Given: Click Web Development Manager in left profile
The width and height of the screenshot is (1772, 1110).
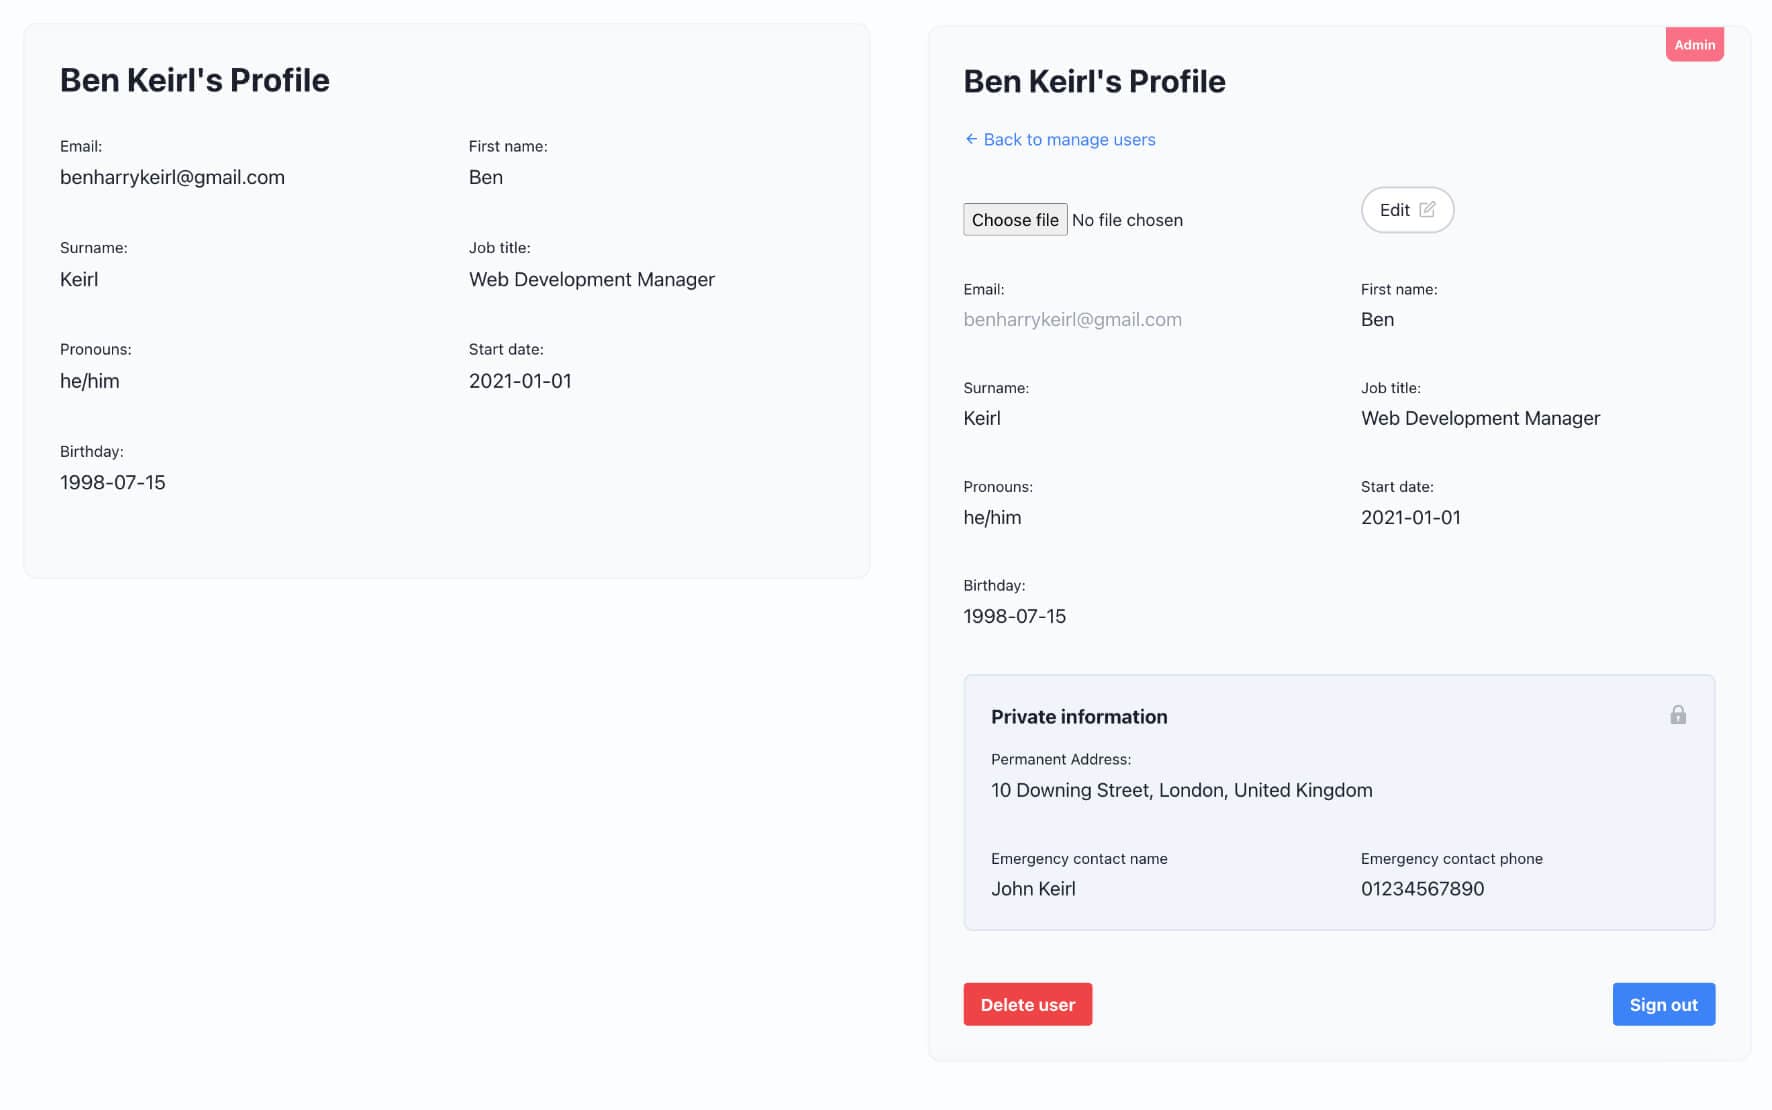Looking at the screenshot, I should 592,279.
